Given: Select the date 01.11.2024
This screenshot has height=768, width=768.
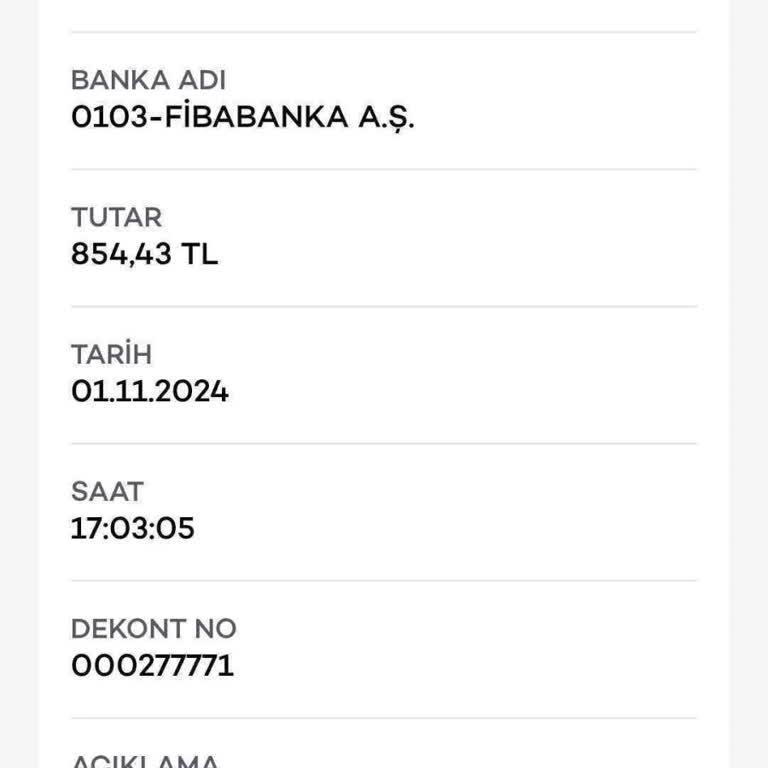Looking at the screenshot, I should [150, 391].
